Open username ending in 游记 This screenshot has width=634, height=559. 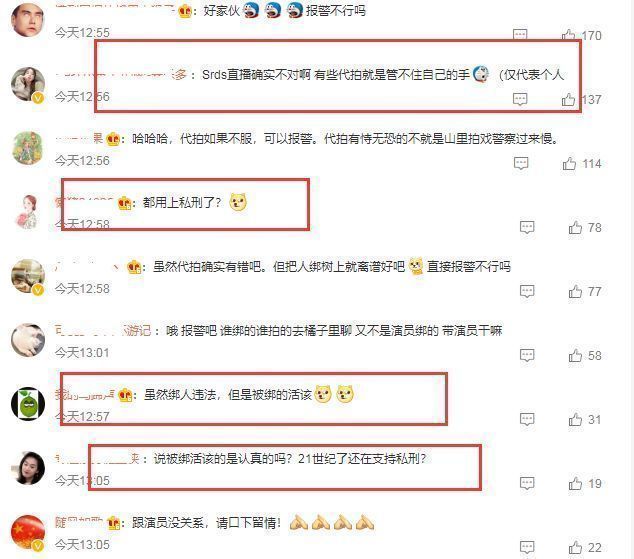click(103, 331)
